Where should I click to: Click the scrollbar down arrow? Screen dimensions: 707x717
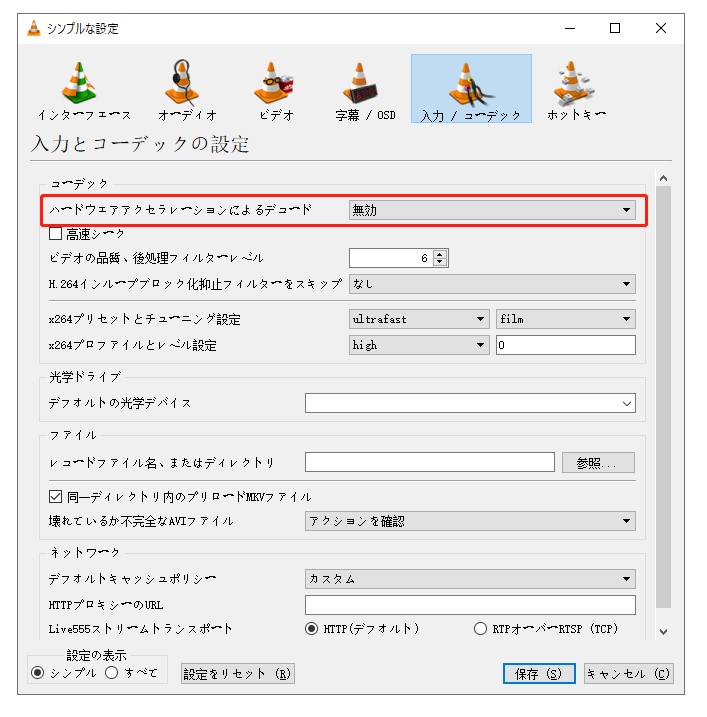click(x=664, y=632)
